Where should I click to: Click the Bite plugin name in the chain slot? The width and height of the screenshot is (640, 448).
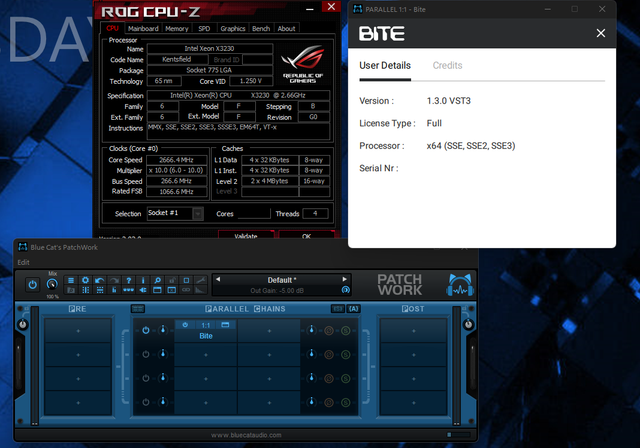[x=206, y=336]
